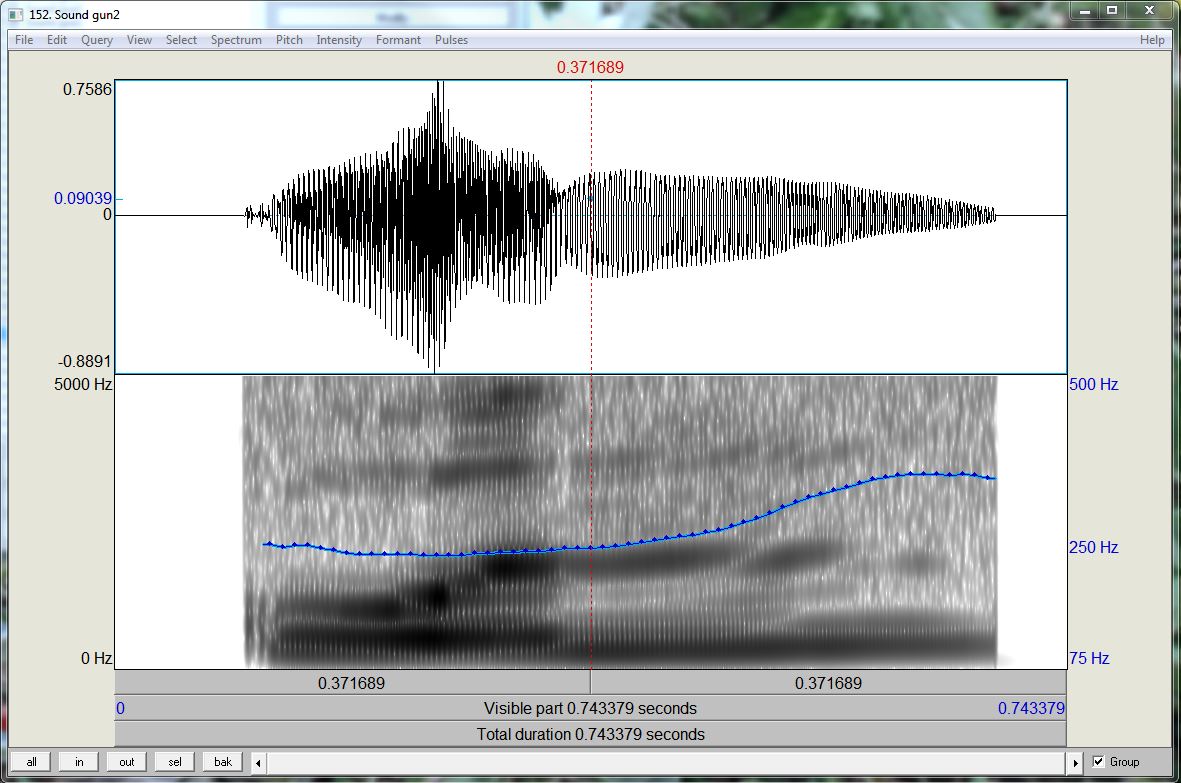Image resolution: width=1181 pixels, height=783 pixels.
Task: Click the 'all' zoom button
Action: pos(31,762)
